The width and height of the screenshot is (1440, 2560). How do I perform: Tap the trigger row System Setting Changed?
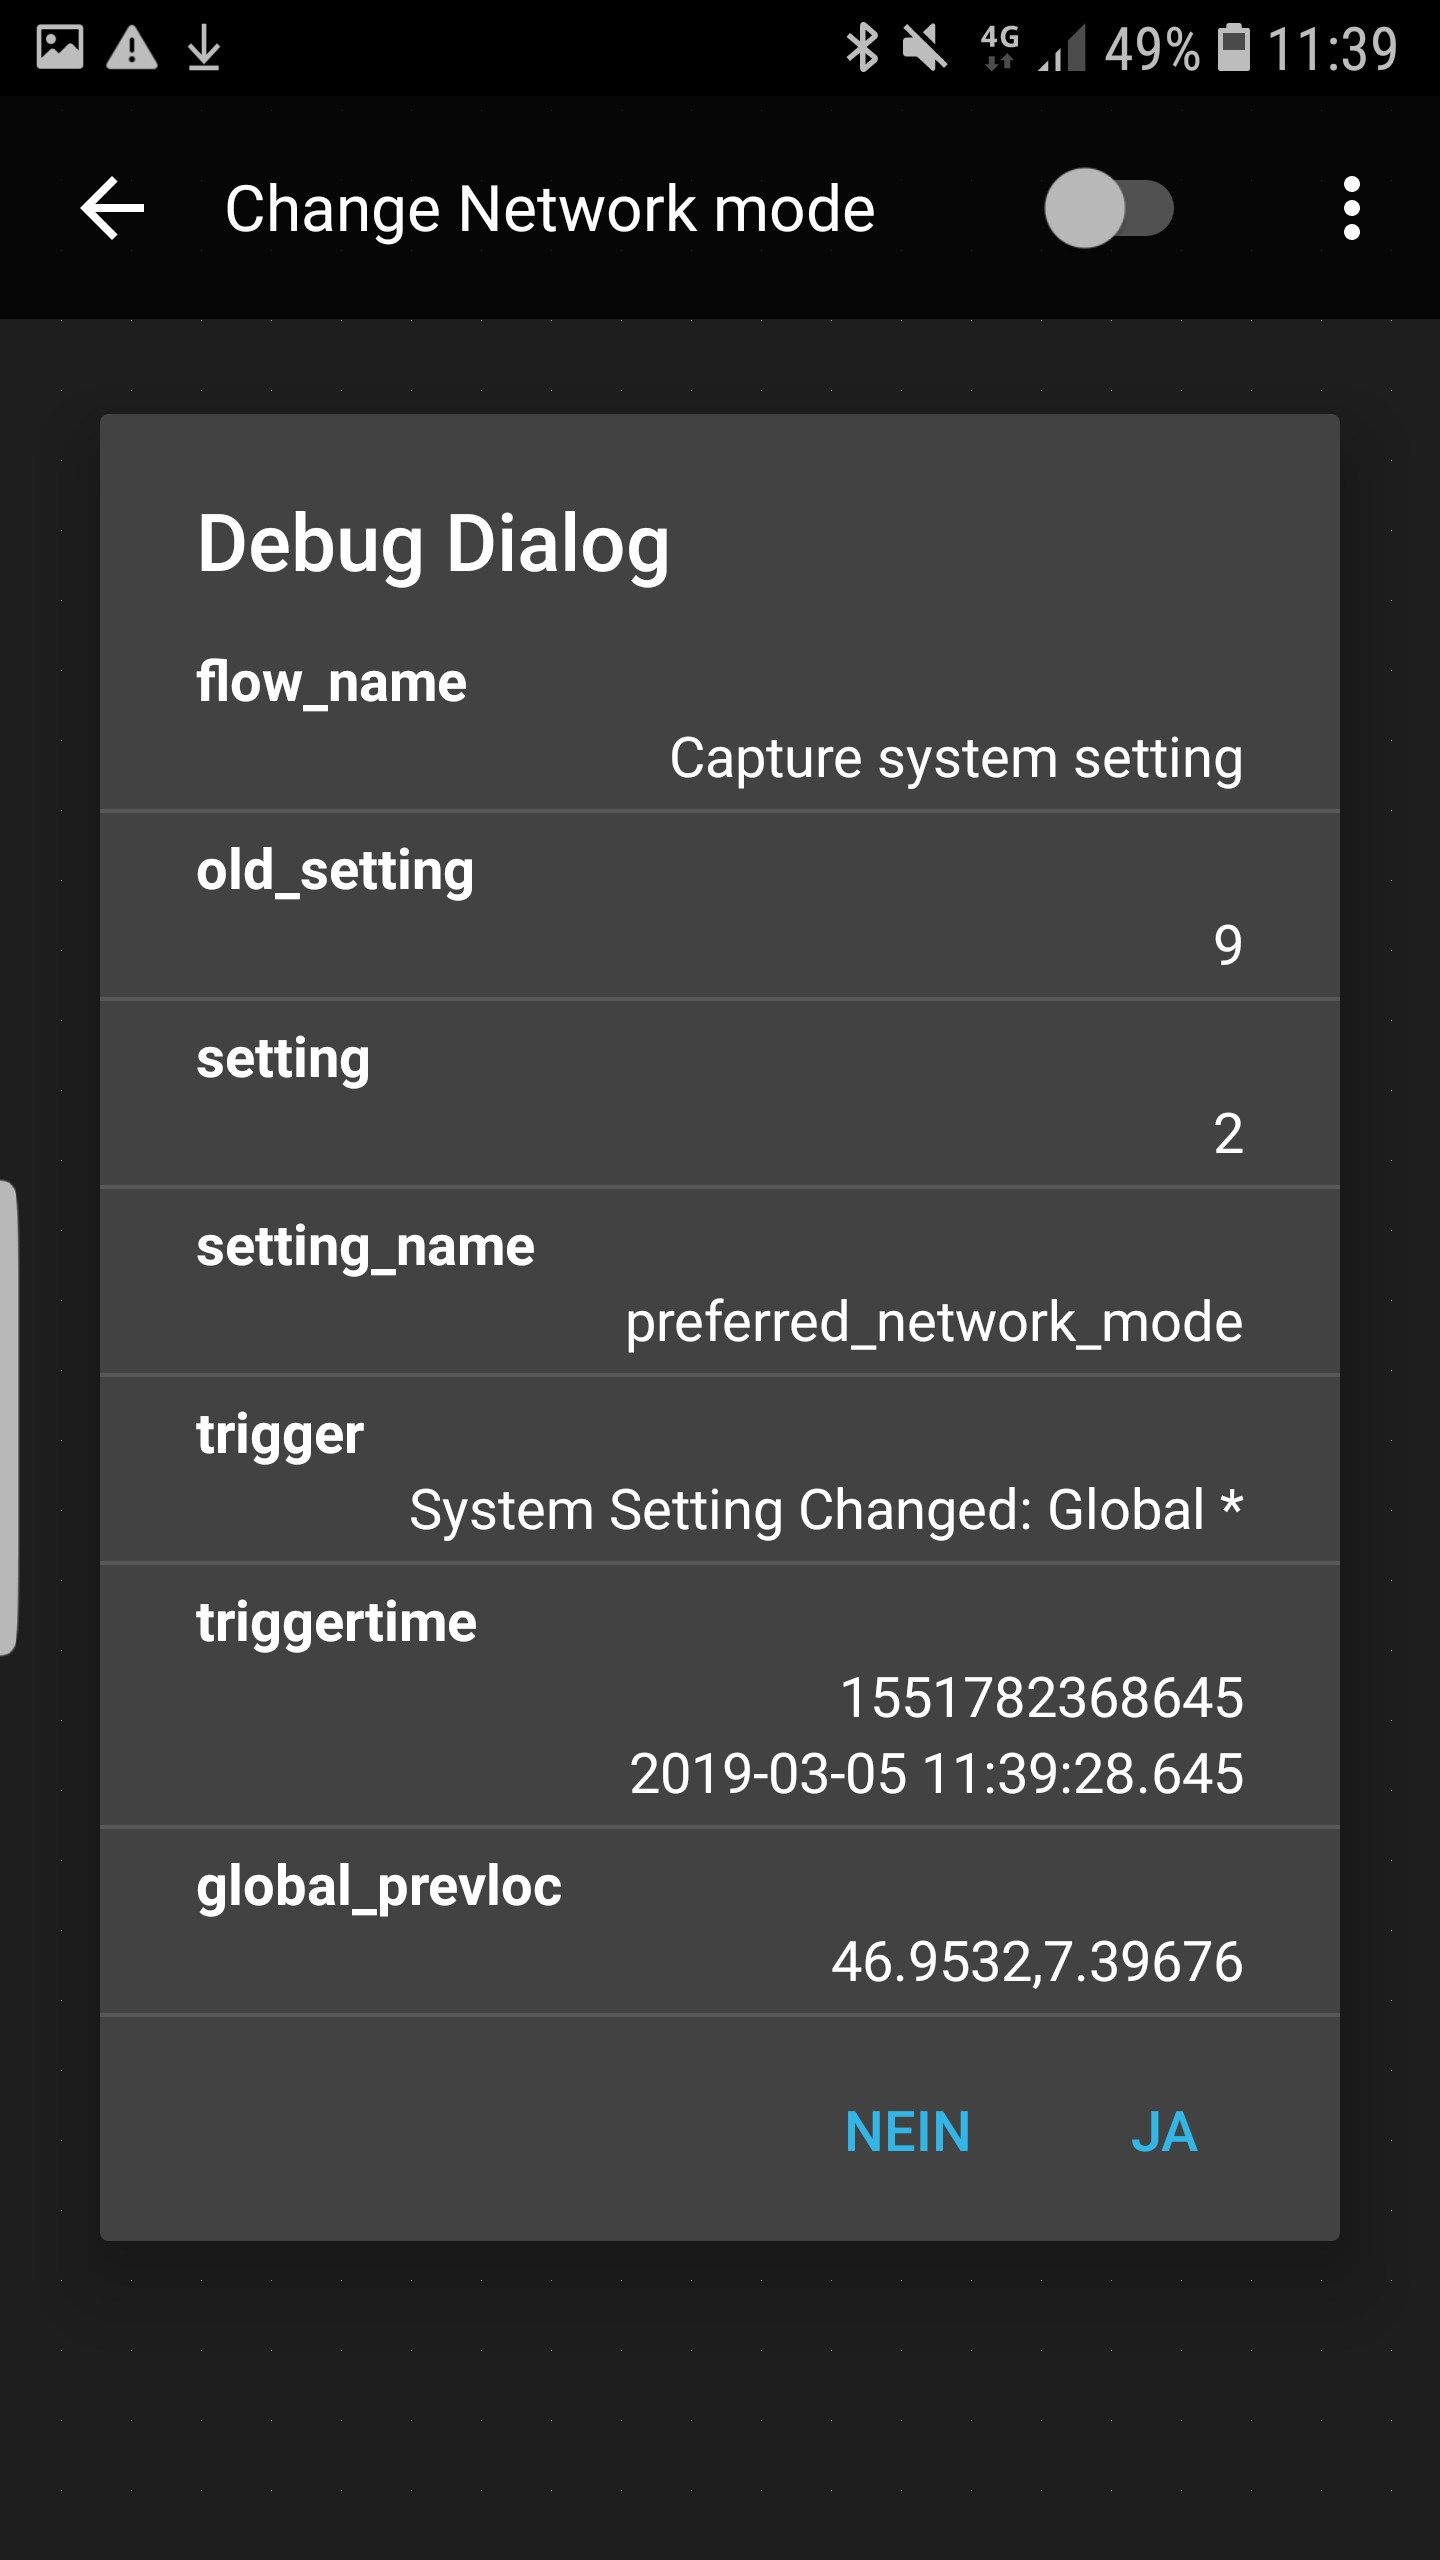point(720,1470)
